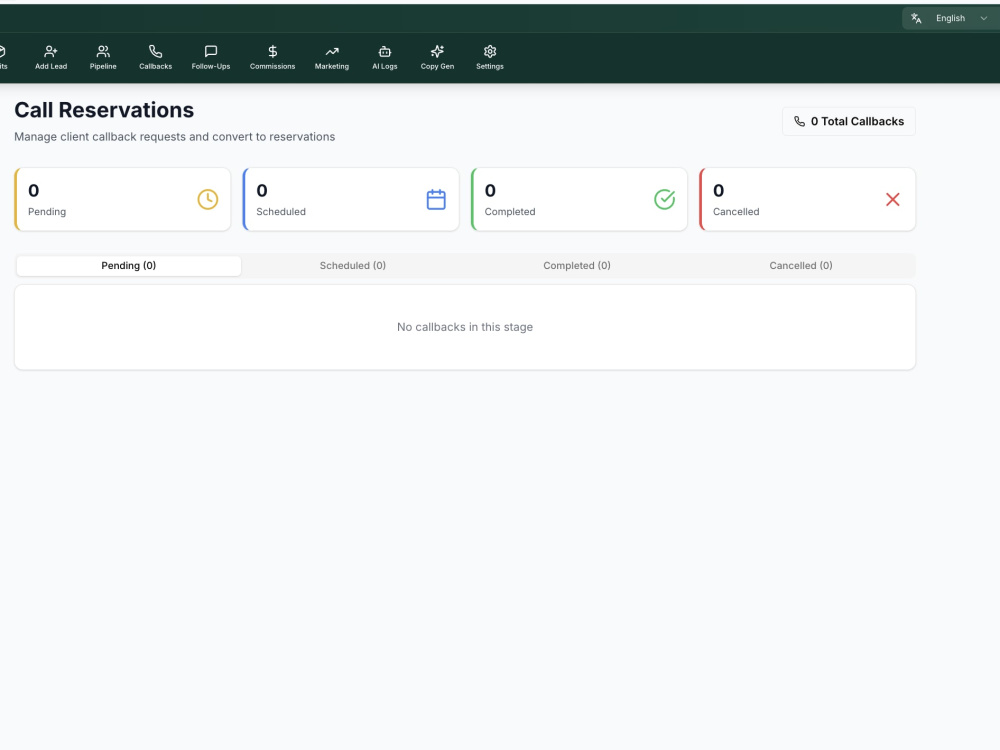Click the translate language icon

[916, 18]
